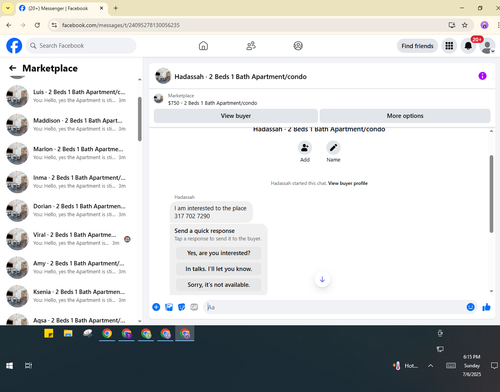Send a thumbs-up like

(x=486, y=307)
